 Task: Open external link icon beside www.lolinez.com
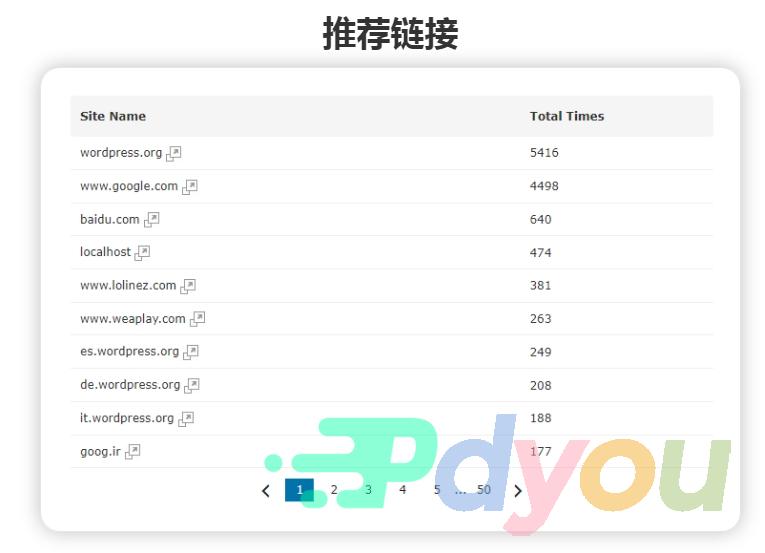pos(188,286)
